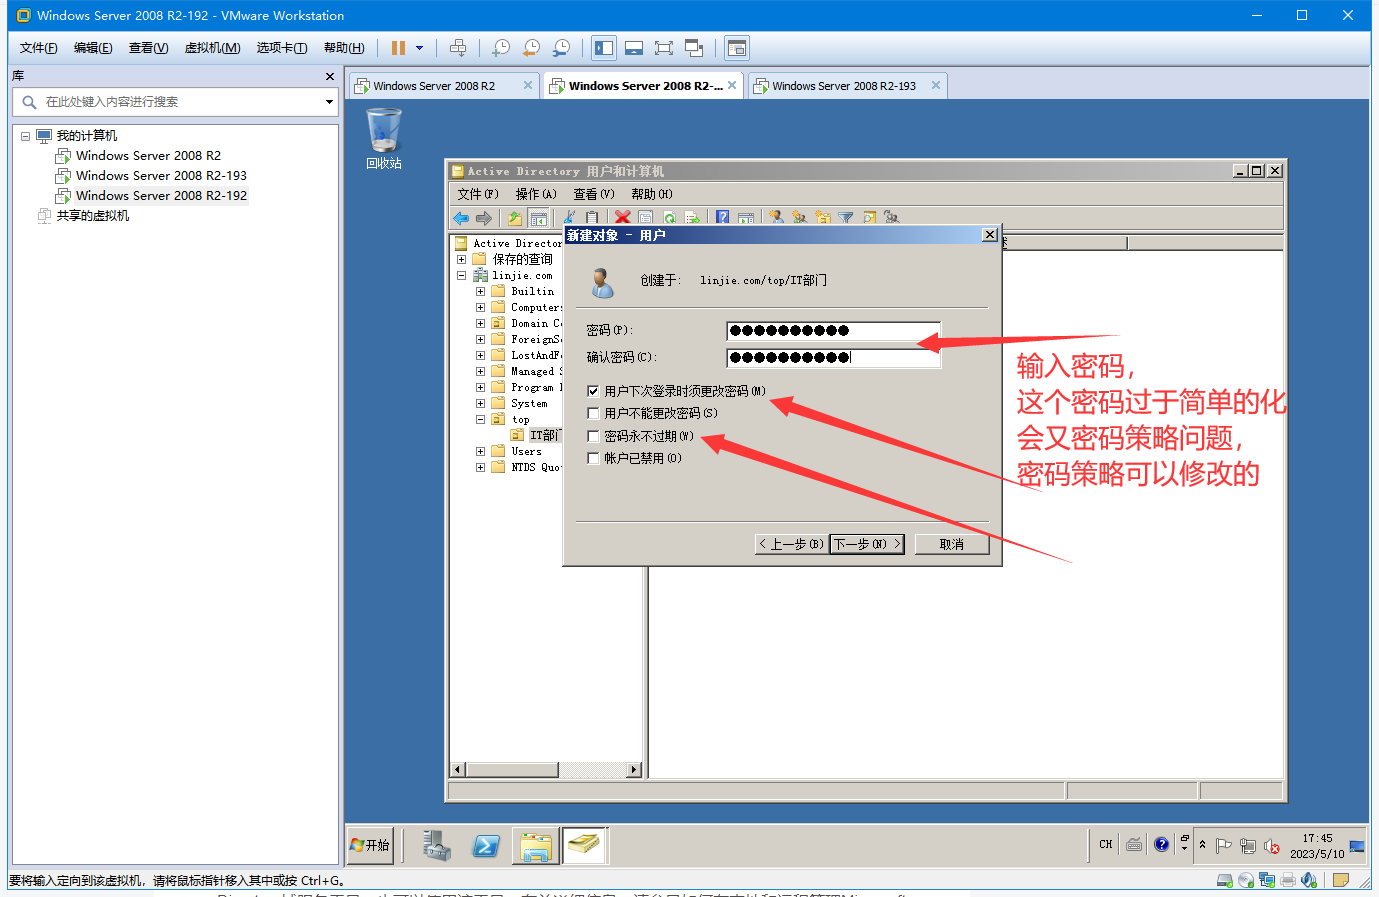The height and width of the screenshot is (897, 1379).
Task: Select Windows Server 2008 R2-193 in library
Action: tap(161, 176)
